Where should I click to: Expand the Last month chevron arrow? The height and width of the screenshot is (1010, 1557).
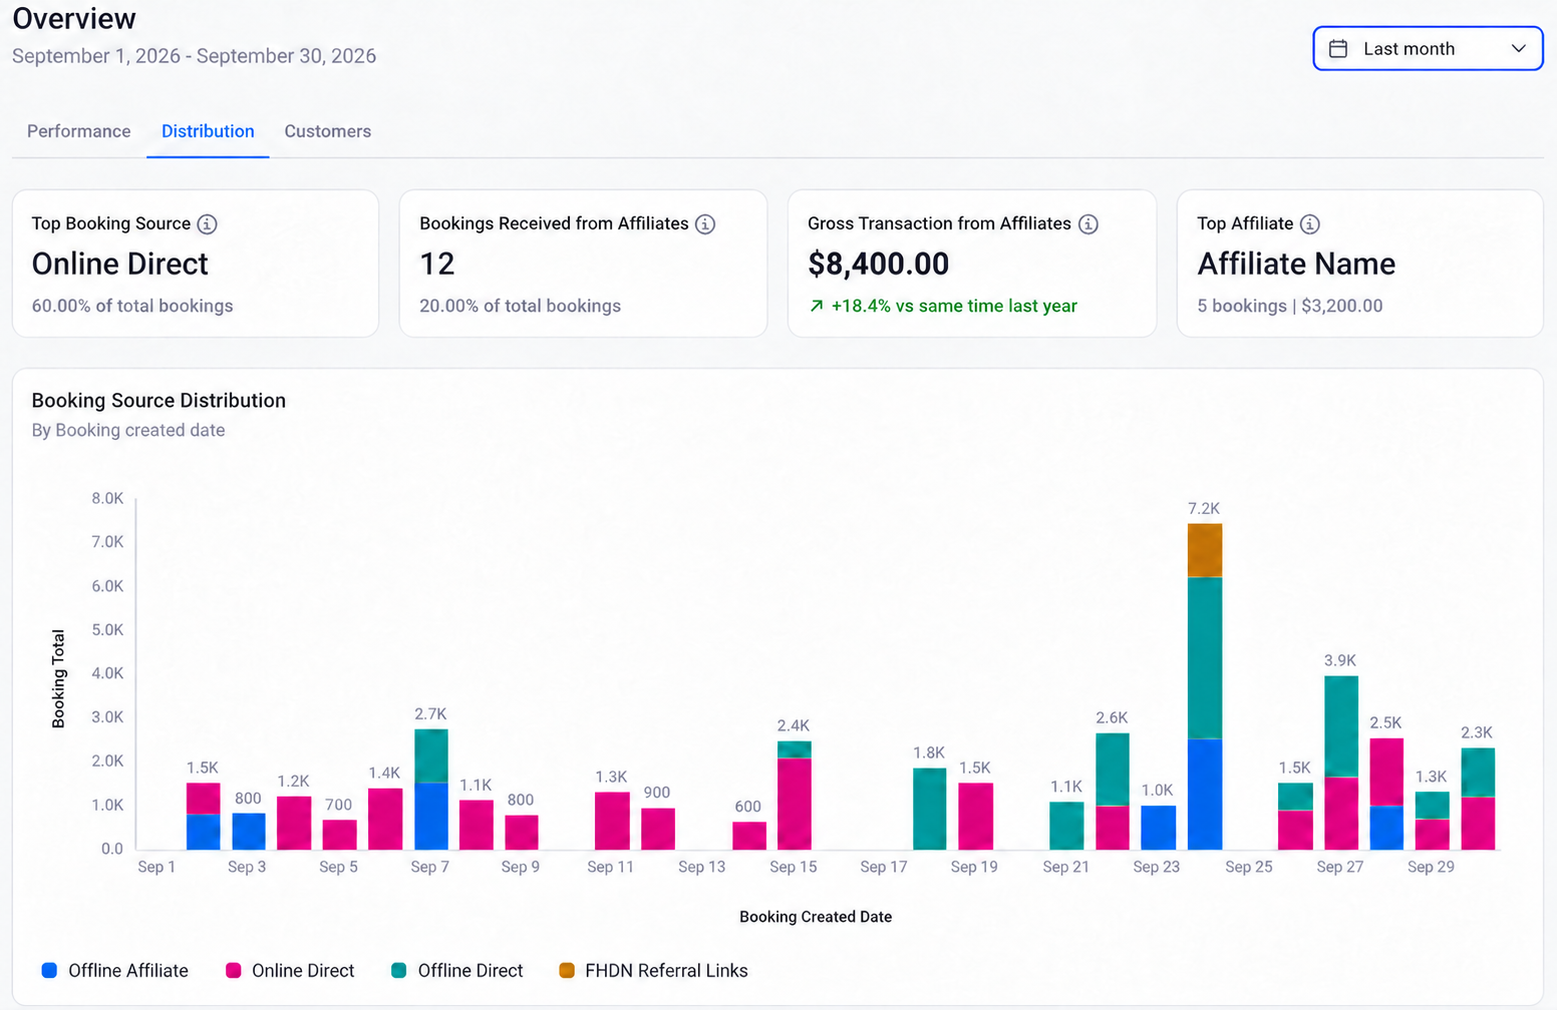(1518, 49)
